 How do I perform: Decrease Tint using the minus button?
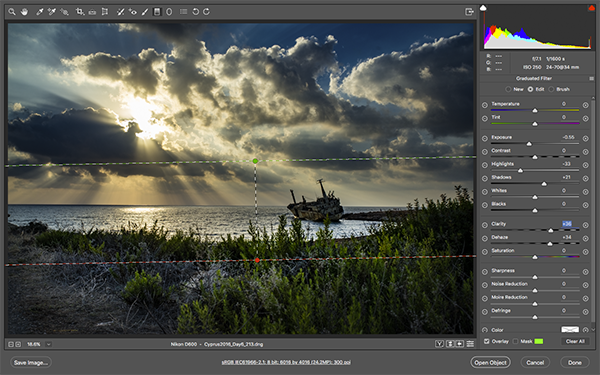pyautogui.click(x=485, y=119)
